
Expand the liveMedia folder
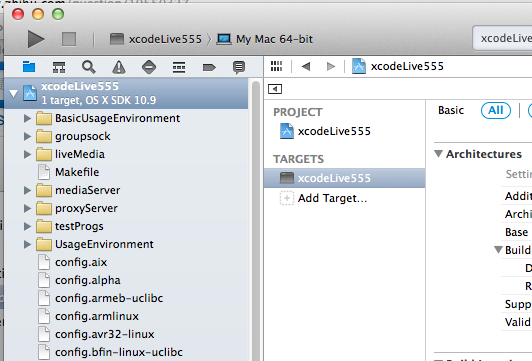[x=27, y=154]
